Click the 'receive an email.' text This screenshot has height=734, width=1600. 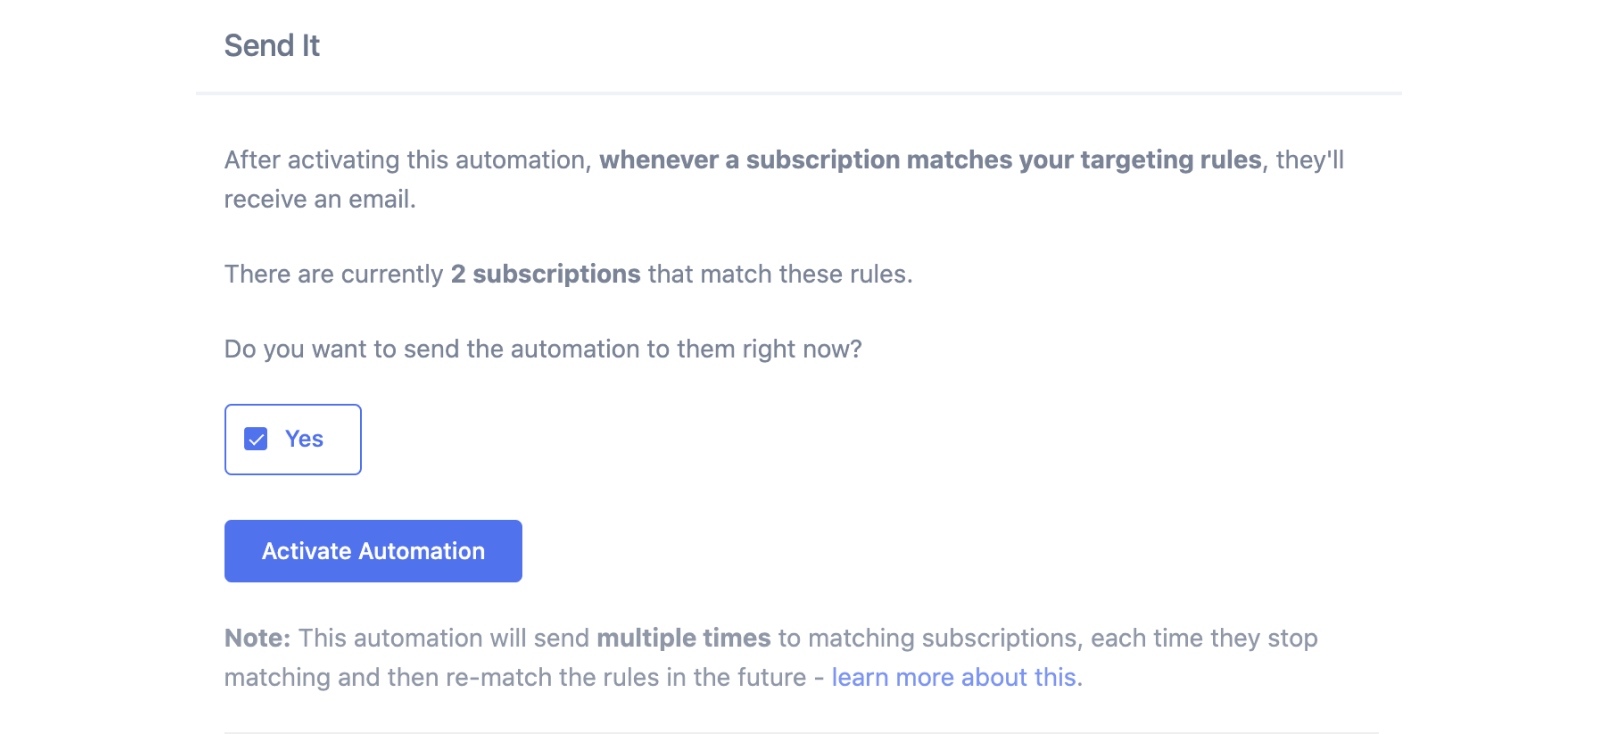(320, 199)
